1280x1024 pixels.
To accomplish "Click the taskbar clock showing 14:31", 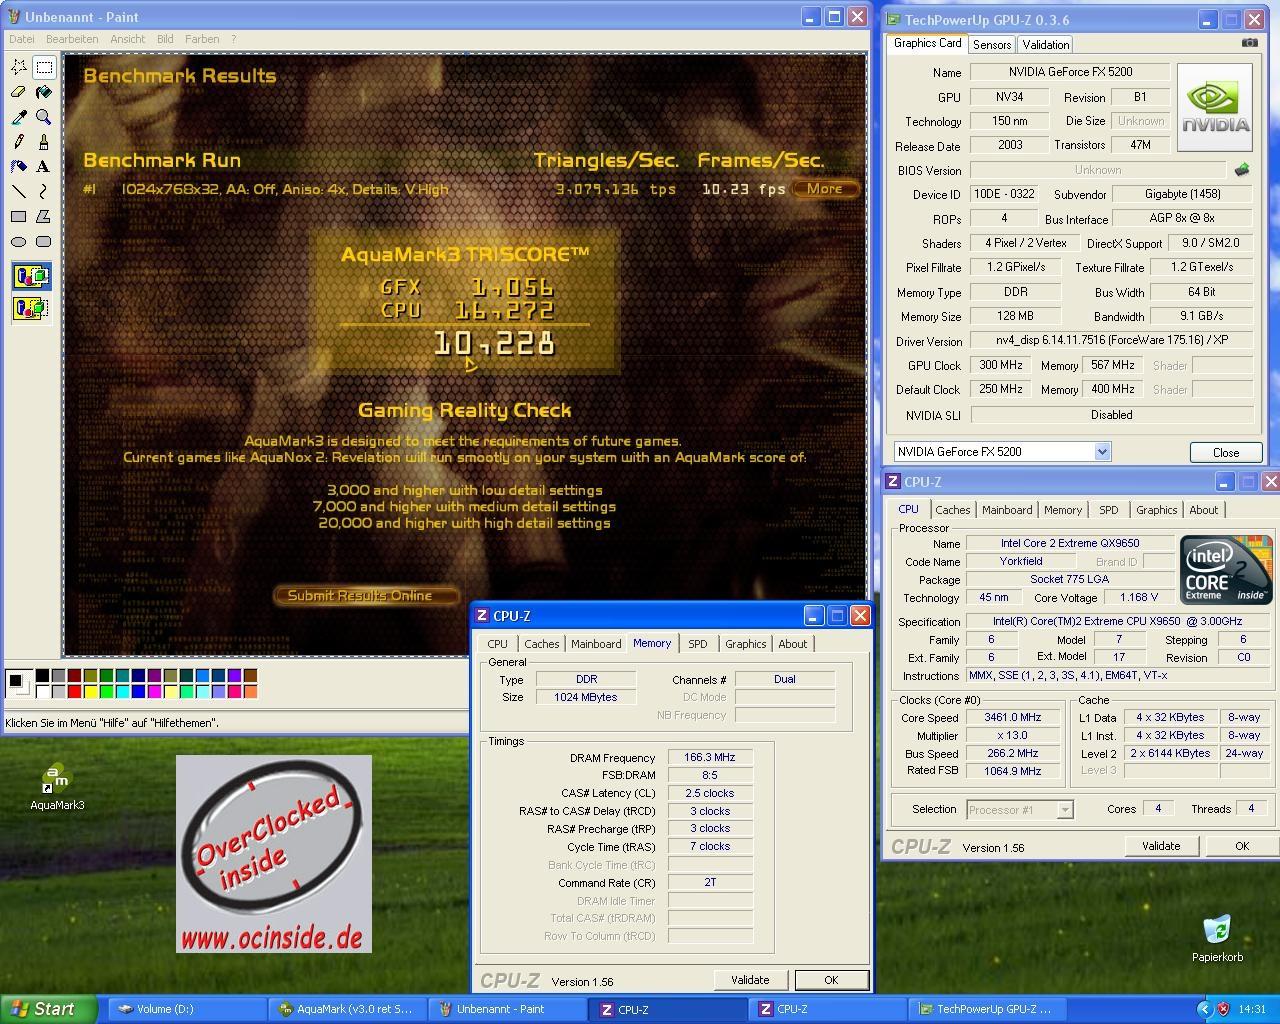I will [1252, 1009].
